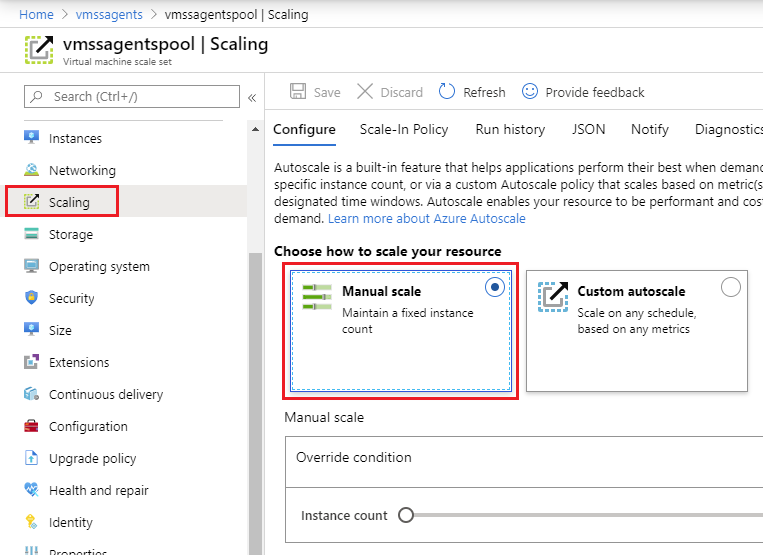Click the Refresh circular arrow icon
763x555 pixels.
click(447, 91)
